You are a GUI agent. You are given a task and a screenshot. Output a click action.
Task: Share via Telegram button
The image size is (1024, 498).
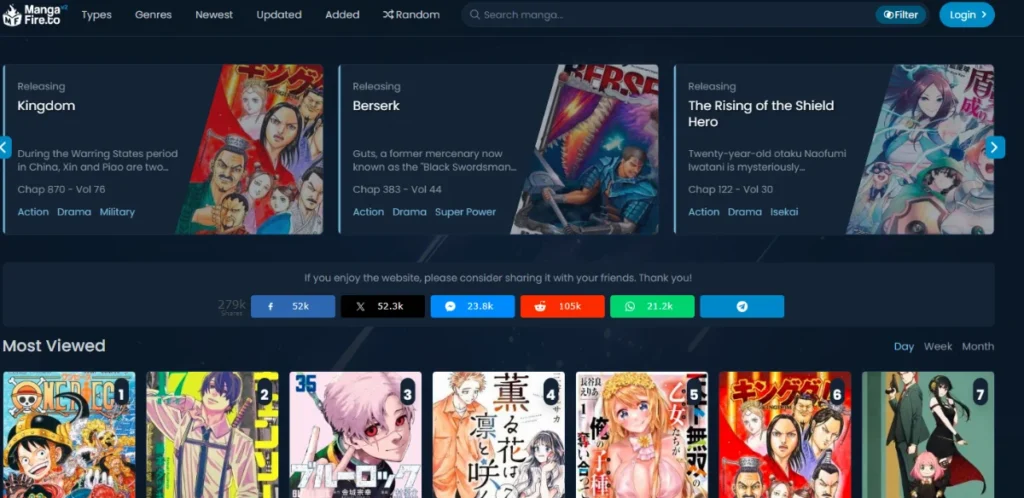click(x=742, y=306)
